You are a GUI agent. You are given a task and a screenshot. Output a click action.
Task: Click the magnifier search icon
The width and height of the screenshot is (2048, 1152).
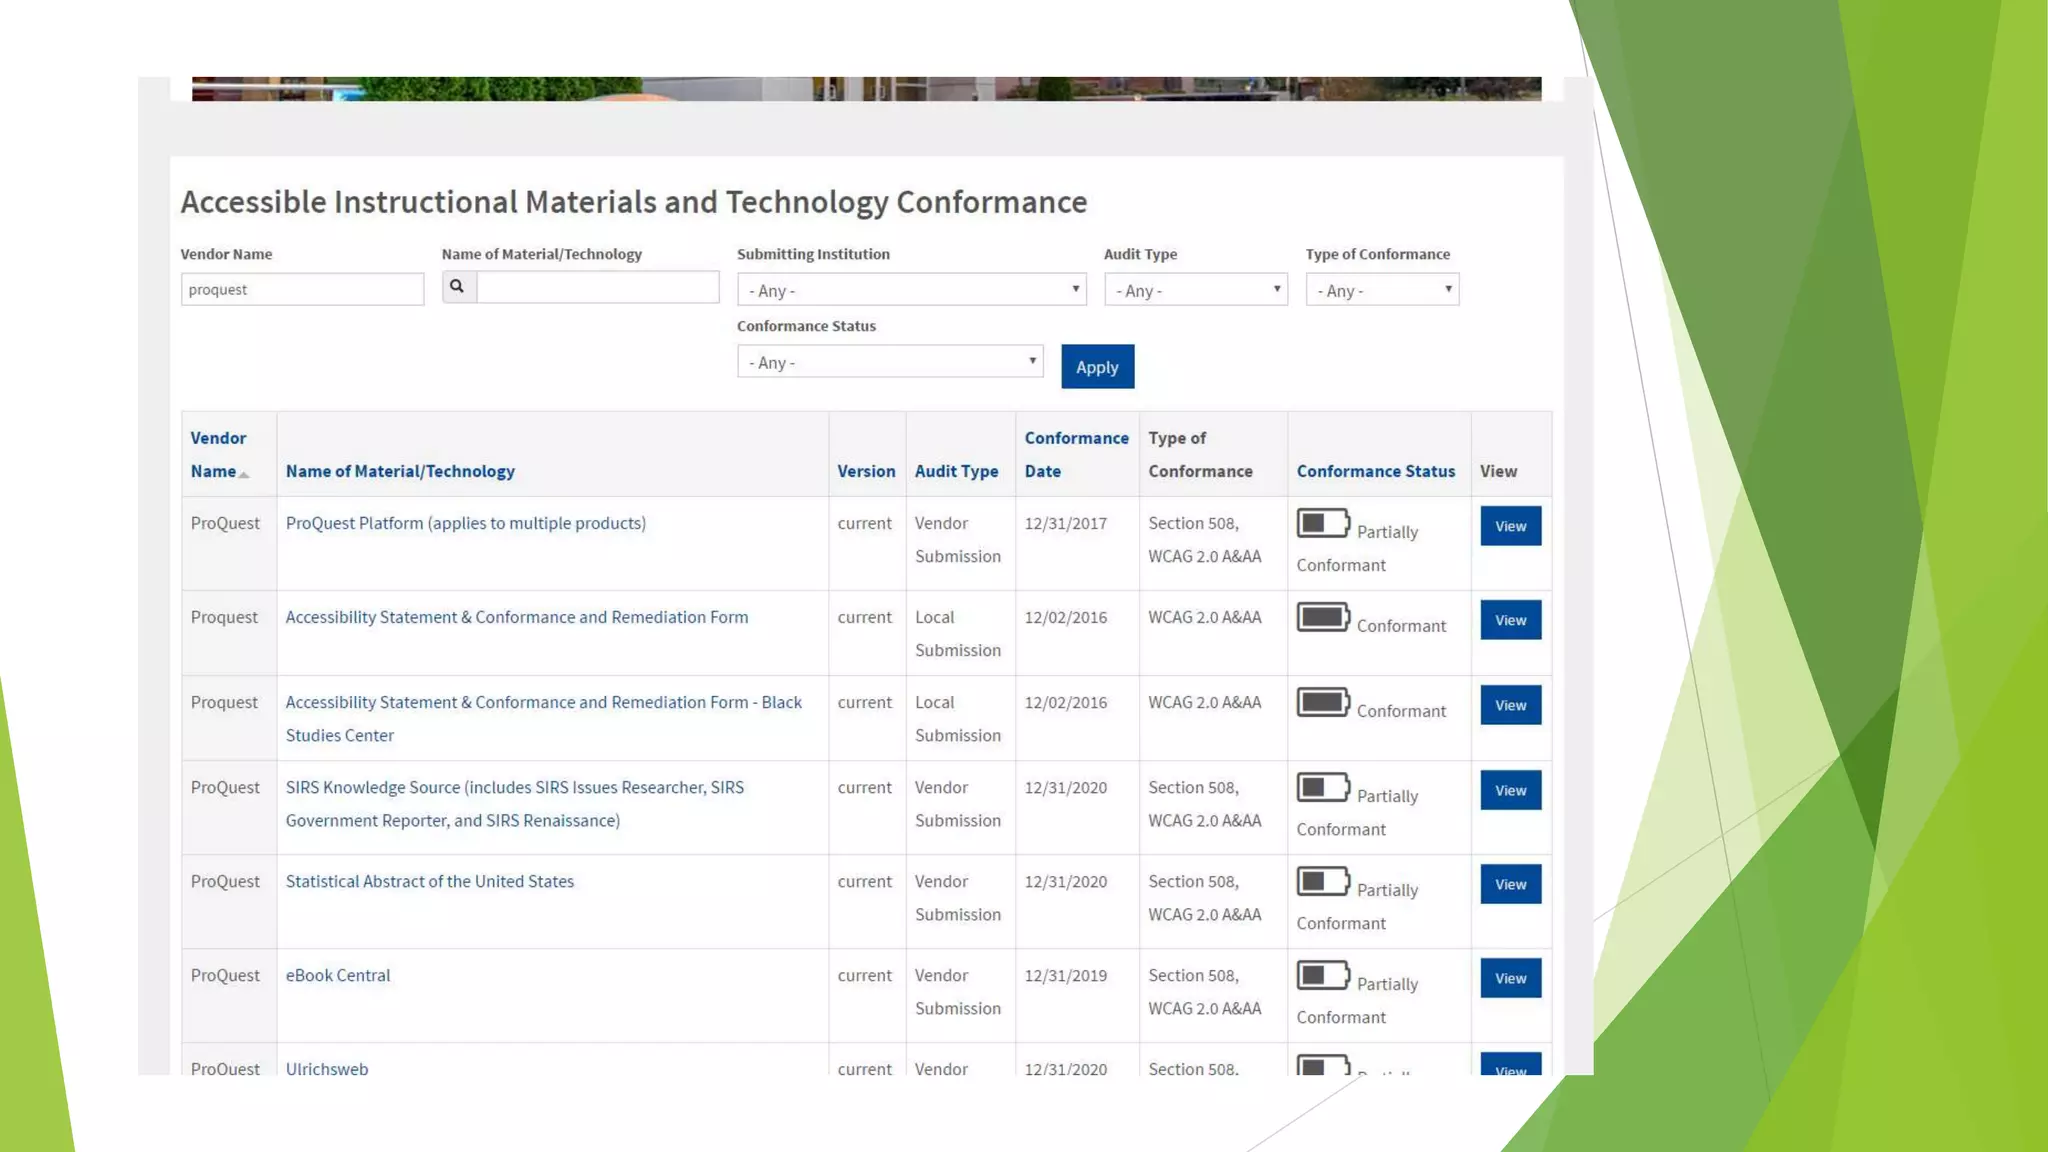pos(457,287)
